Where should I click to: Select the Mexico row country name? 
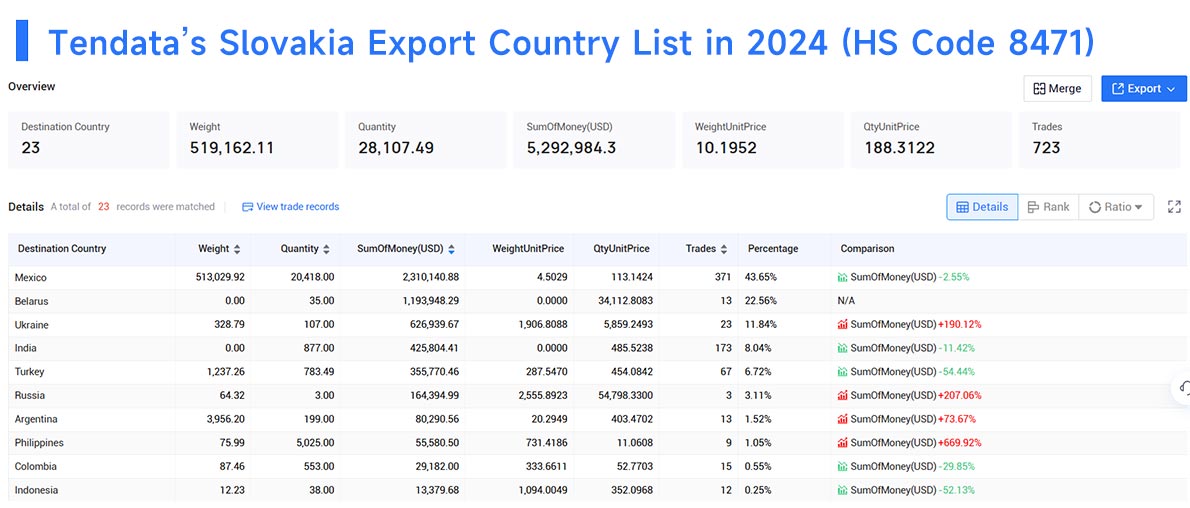30,277
